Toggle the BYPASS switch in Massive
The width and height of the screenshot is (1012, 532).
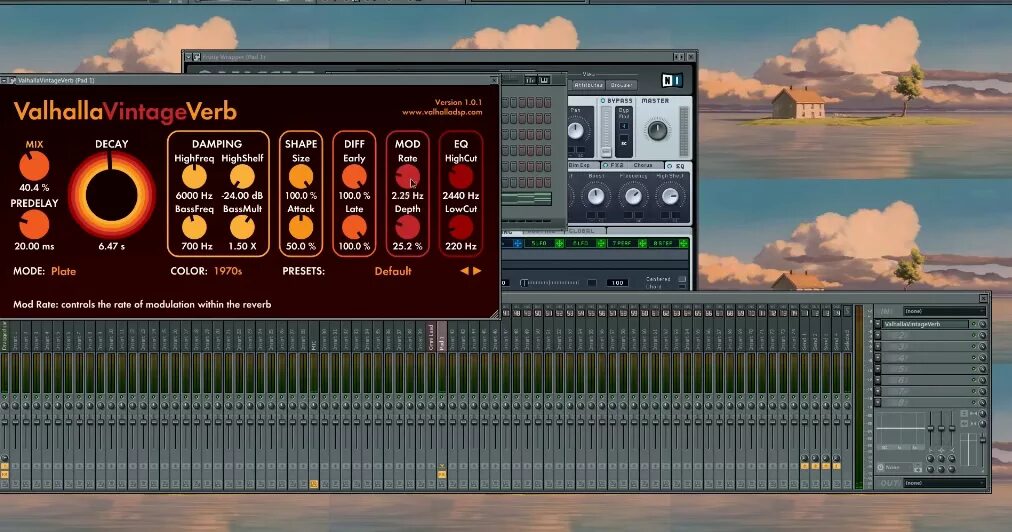(603, 101)
